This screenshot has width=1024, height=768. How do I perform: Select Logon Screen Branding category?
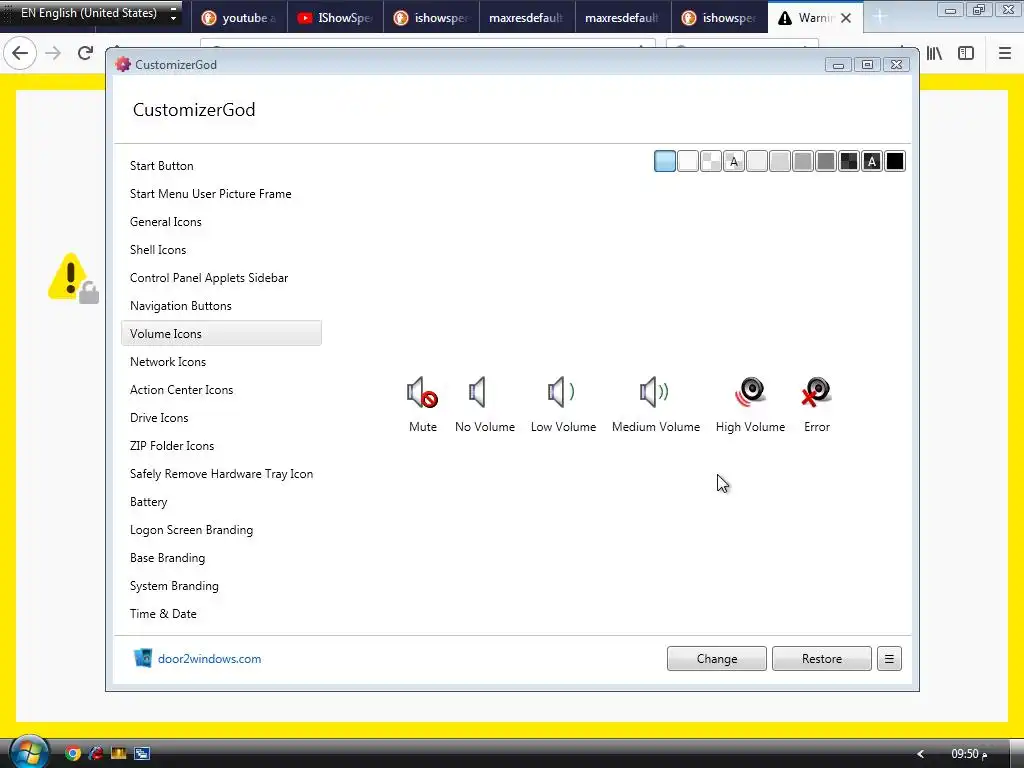pos(221,530)
